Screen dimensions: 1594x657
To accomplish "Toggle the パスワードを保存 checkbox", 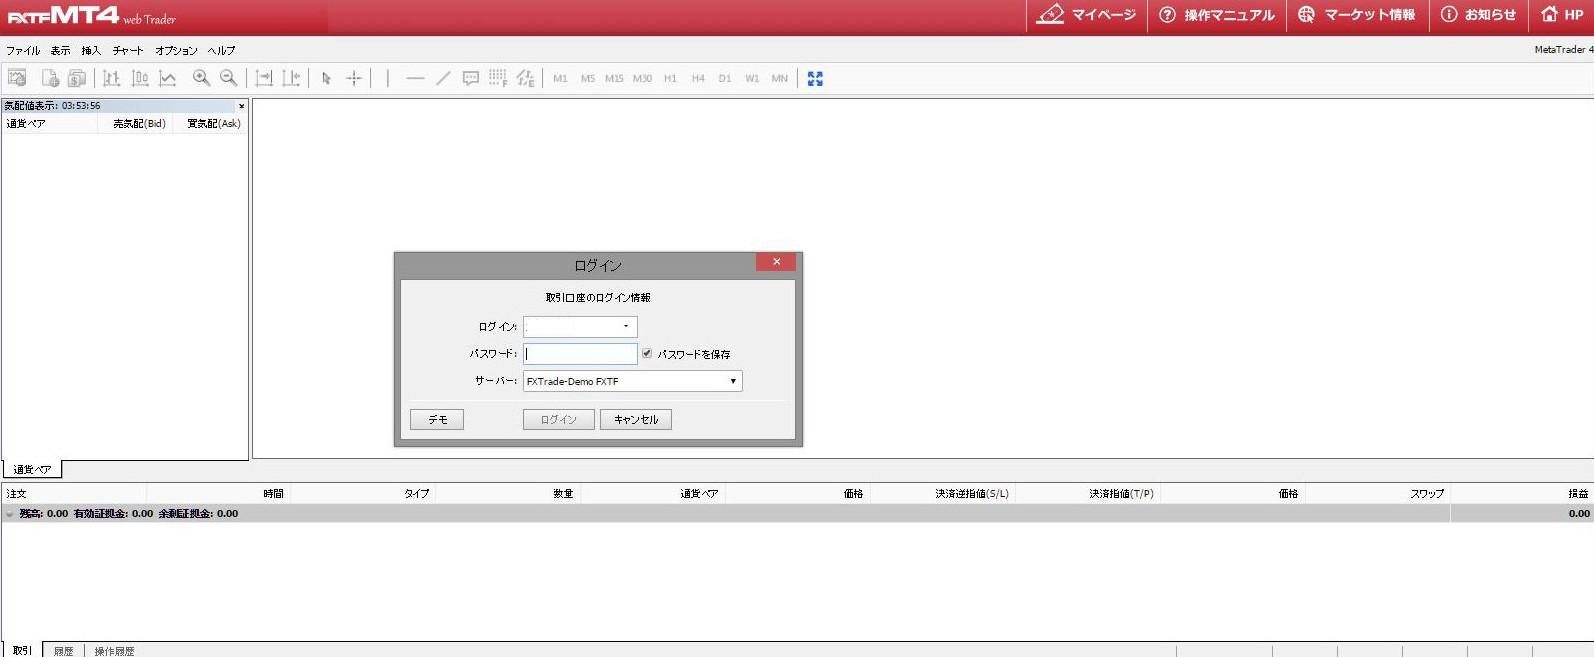I will coord(647,353).
